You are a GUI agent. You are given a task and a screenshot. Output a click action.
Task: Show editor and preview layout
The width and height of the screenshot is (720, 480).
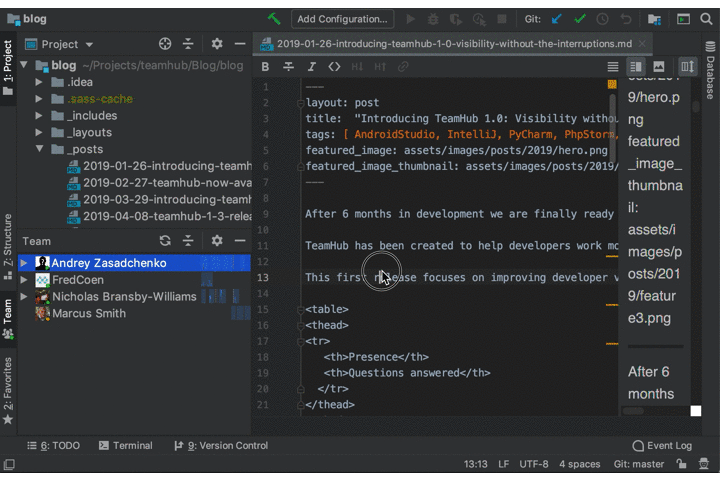coord(636,67)
